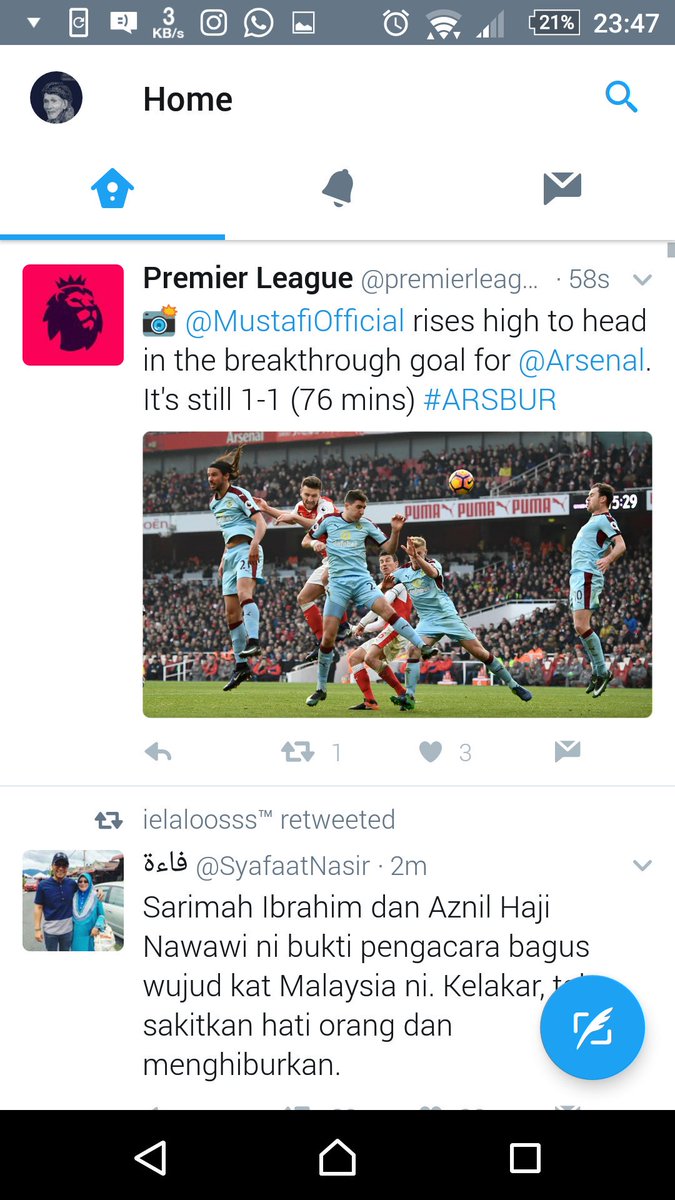675x1200 pixels.
Task: Open the profile avatar beside Home
Action: (56, 98)
